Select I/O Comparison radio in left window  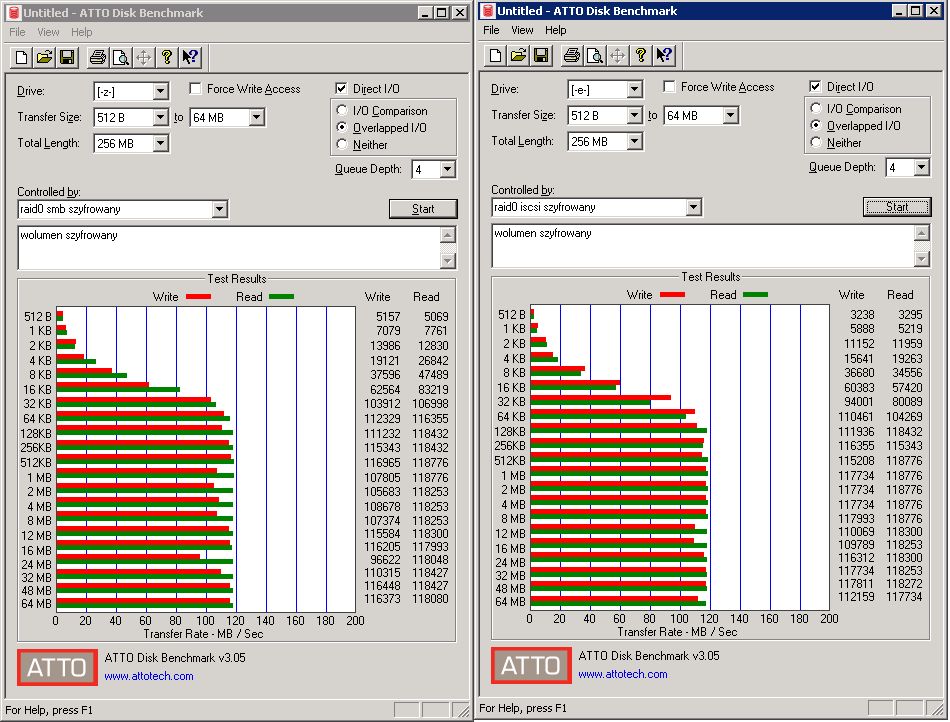[342, 110]
